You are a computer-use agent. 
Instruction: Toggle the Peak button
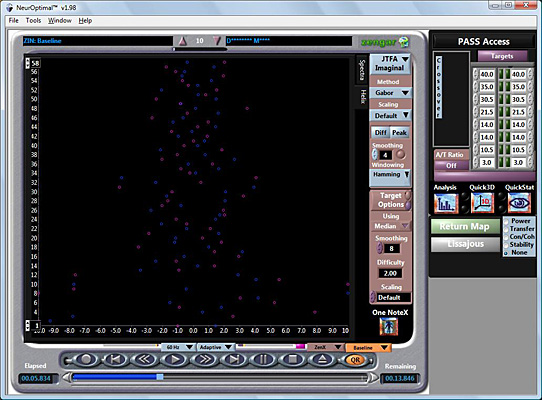[399, 132]
